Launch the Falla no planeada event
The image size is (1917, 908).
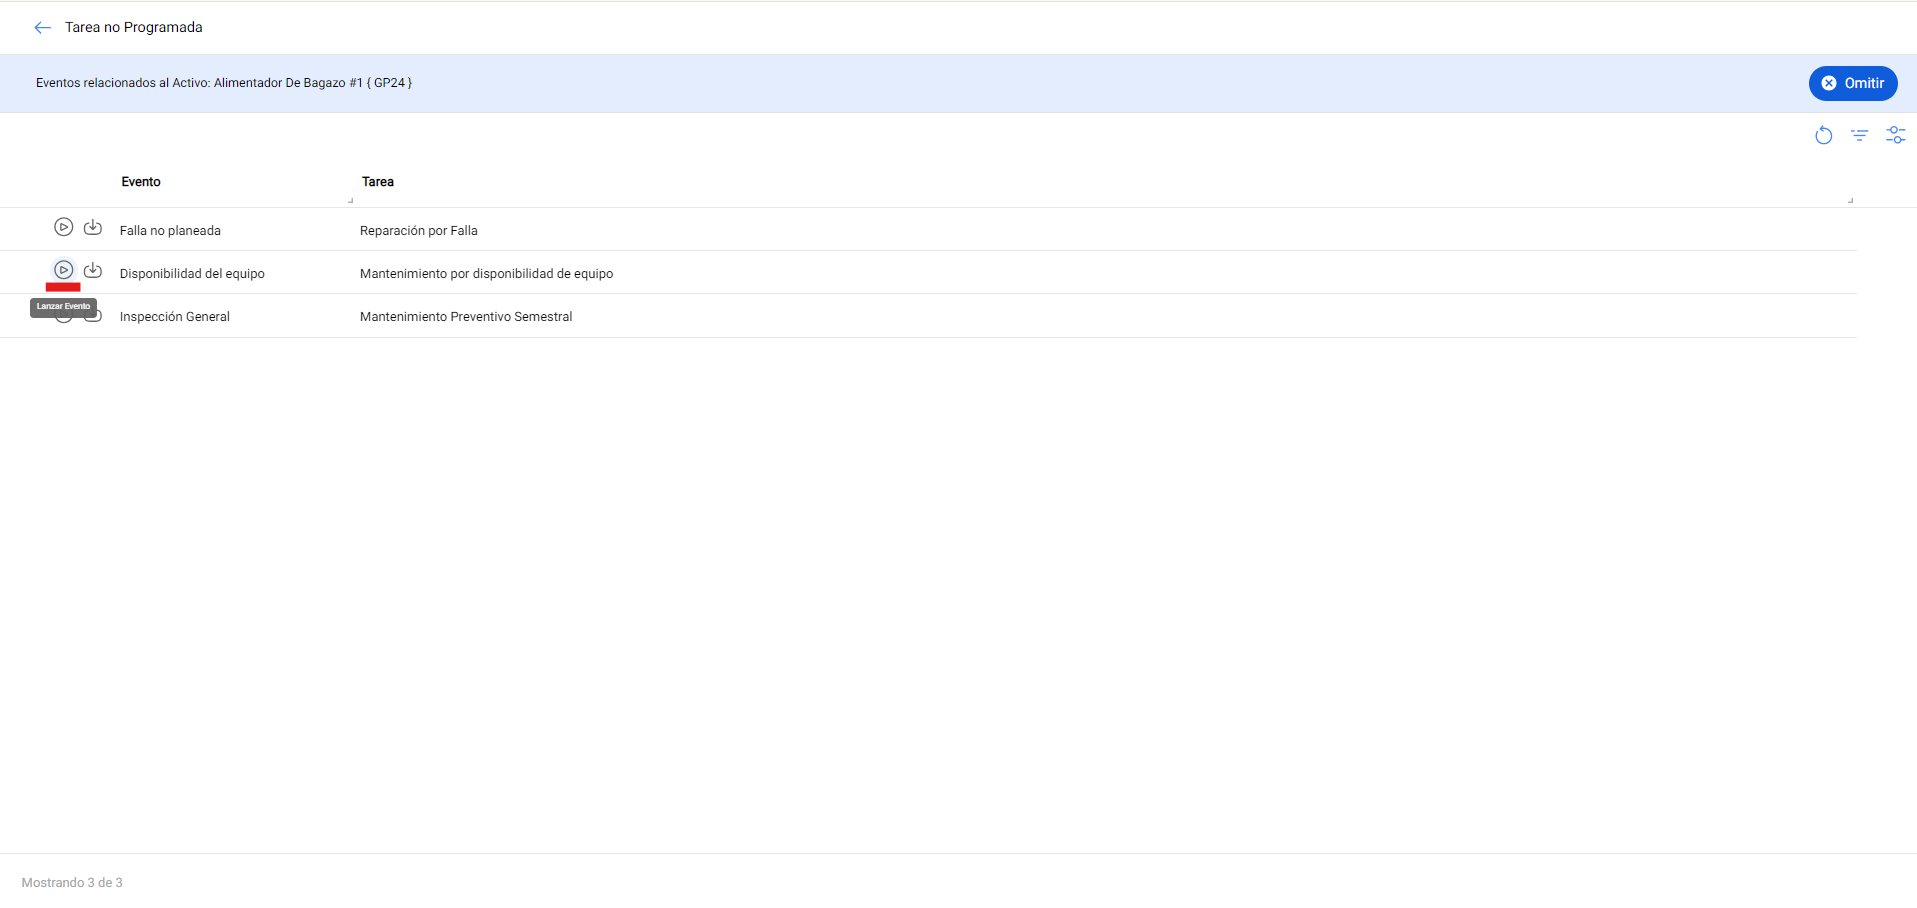pos(63,227)
